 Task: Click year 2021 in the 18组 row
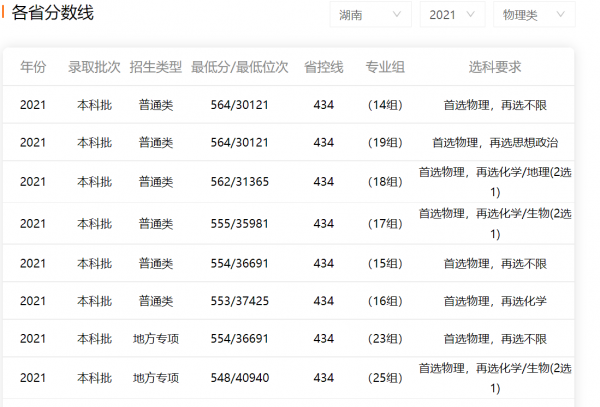coord(33,182)
